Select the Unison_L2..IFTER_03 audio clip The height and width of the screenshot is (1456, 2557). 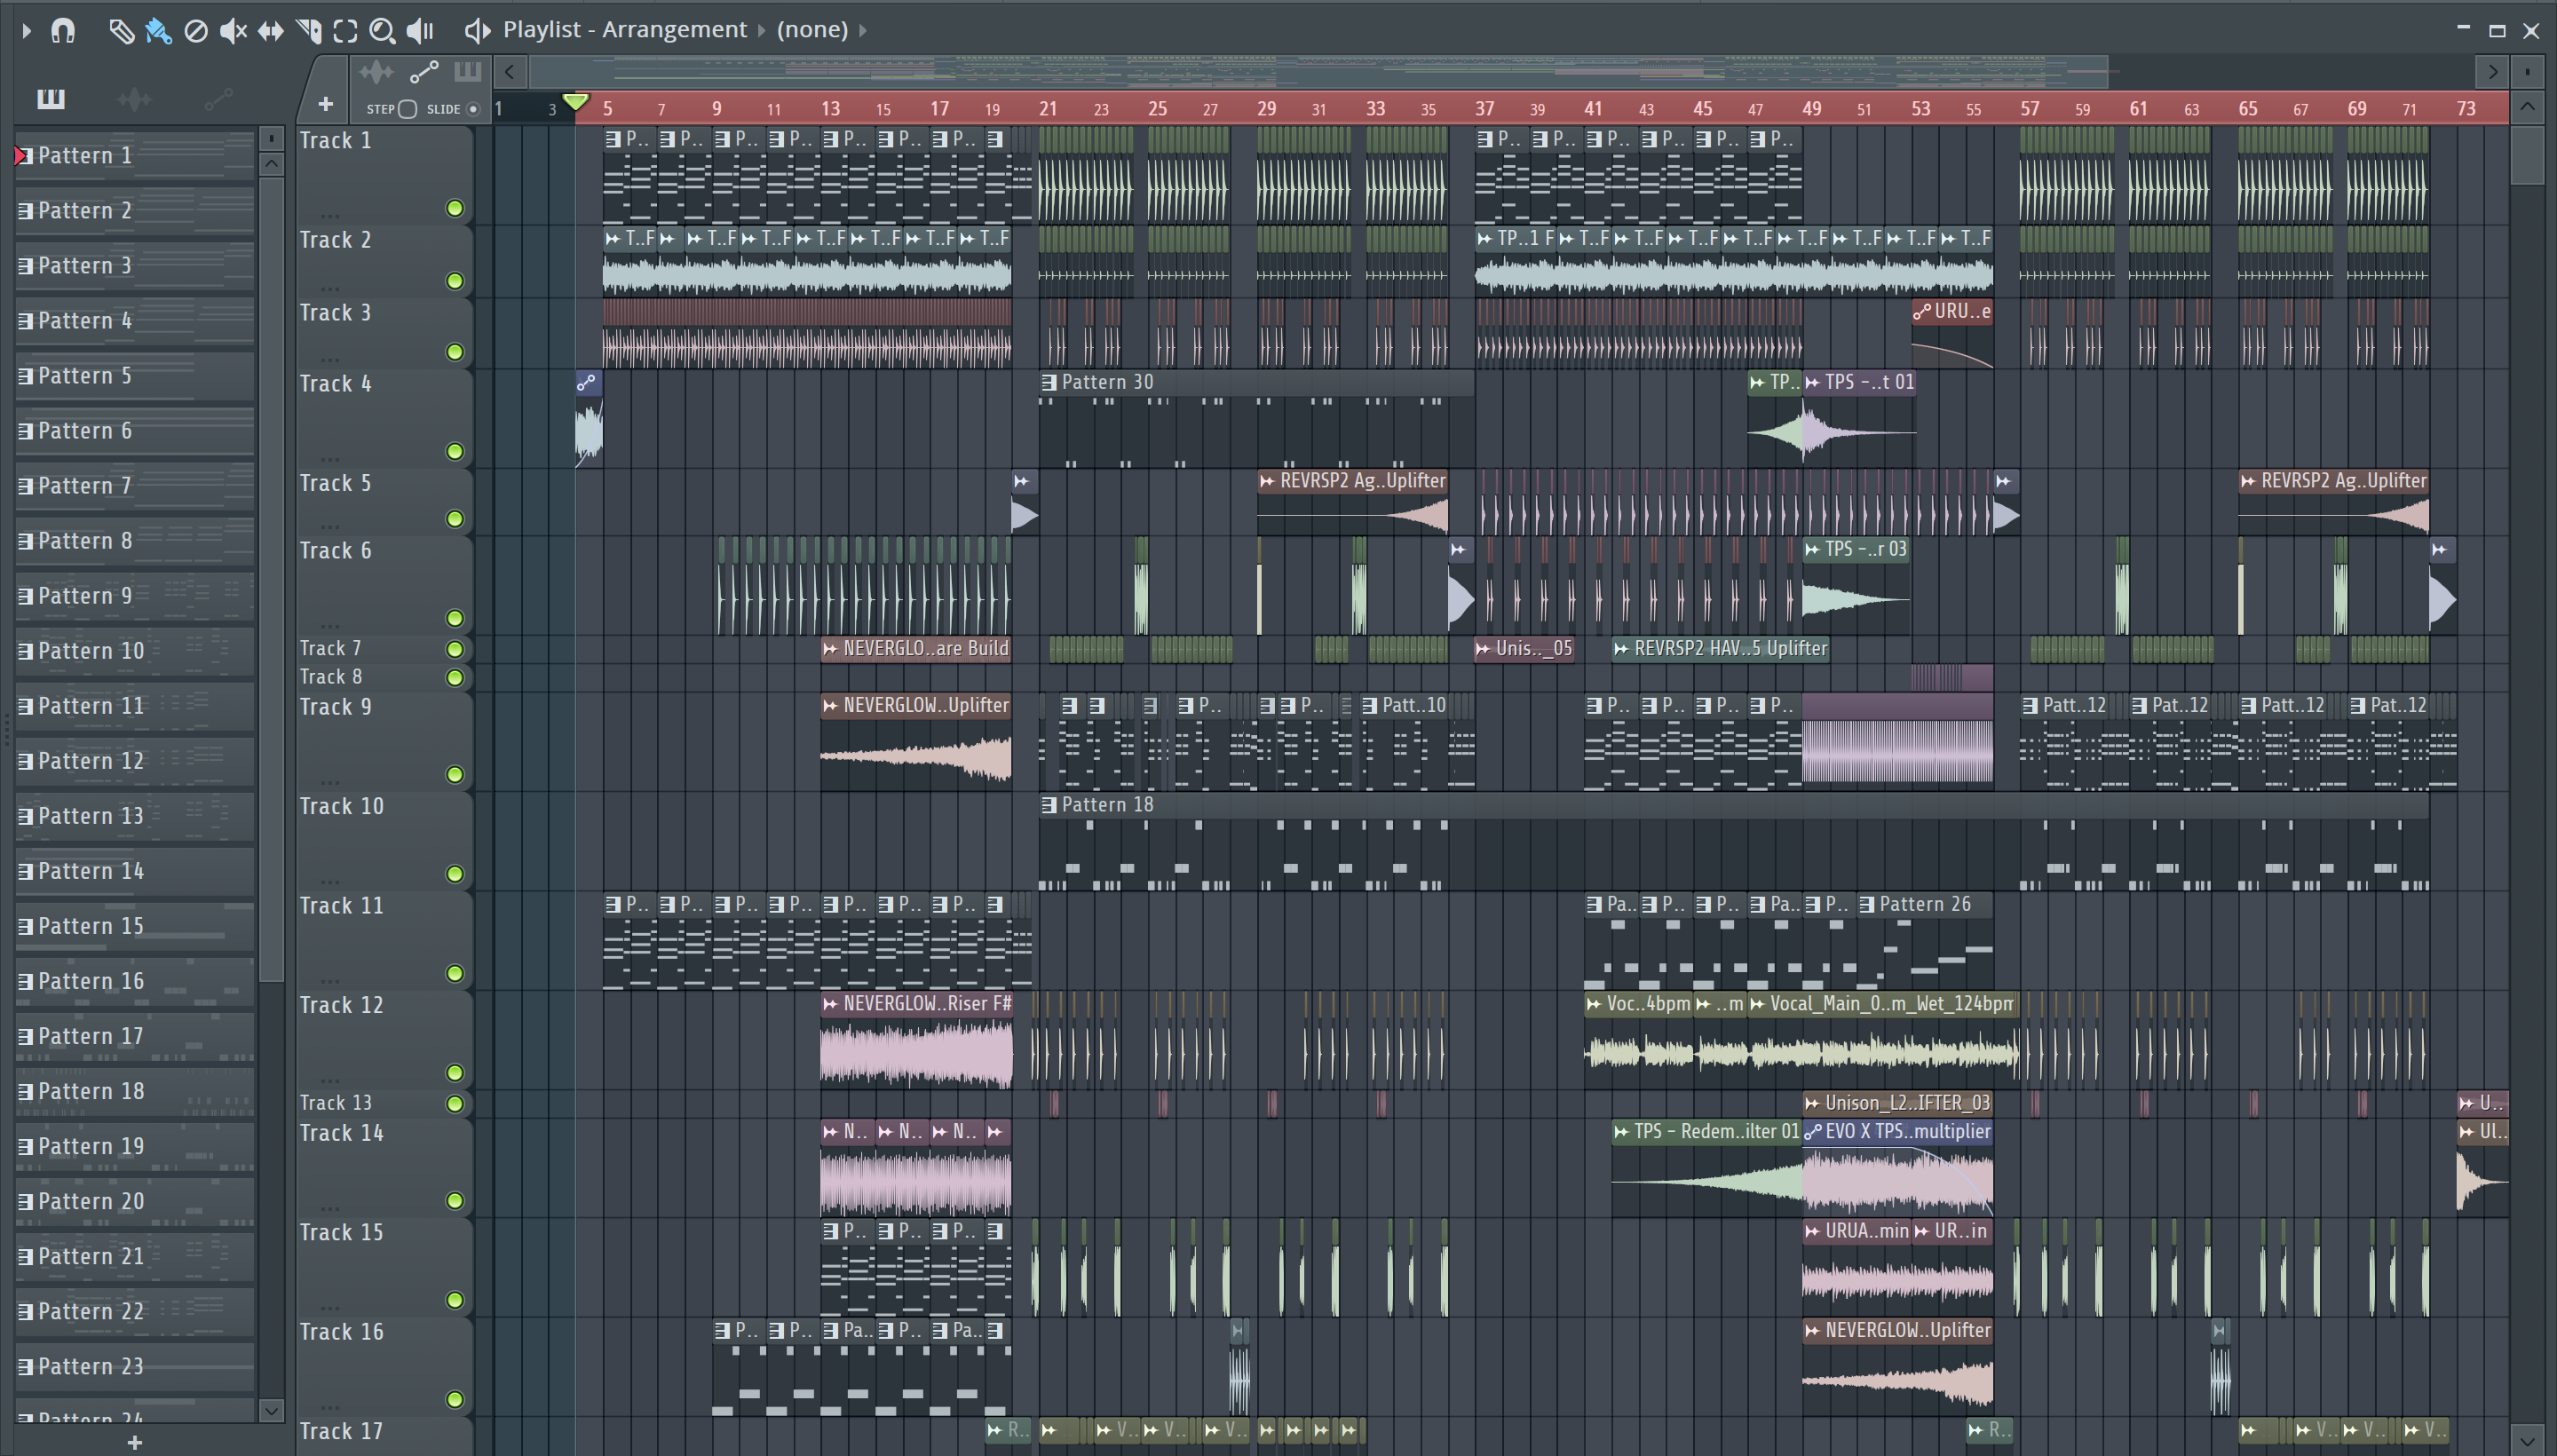pos(1897,1103)
